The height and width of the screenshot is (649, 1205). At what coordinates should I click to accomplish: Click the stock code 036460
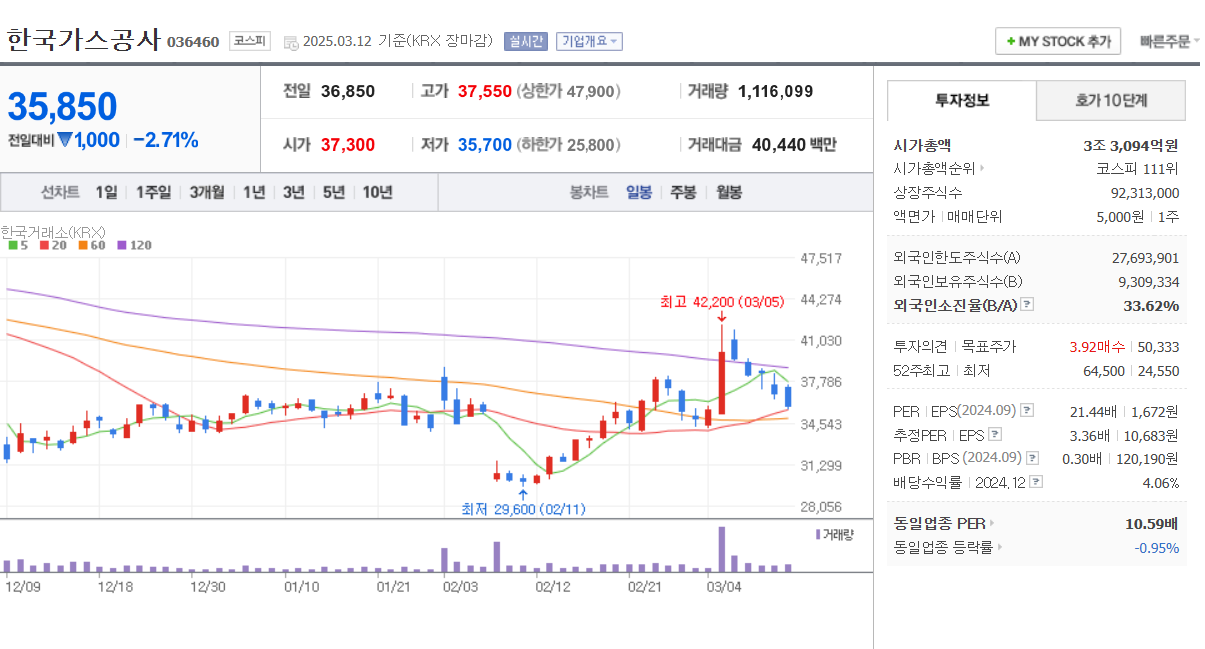193,42
